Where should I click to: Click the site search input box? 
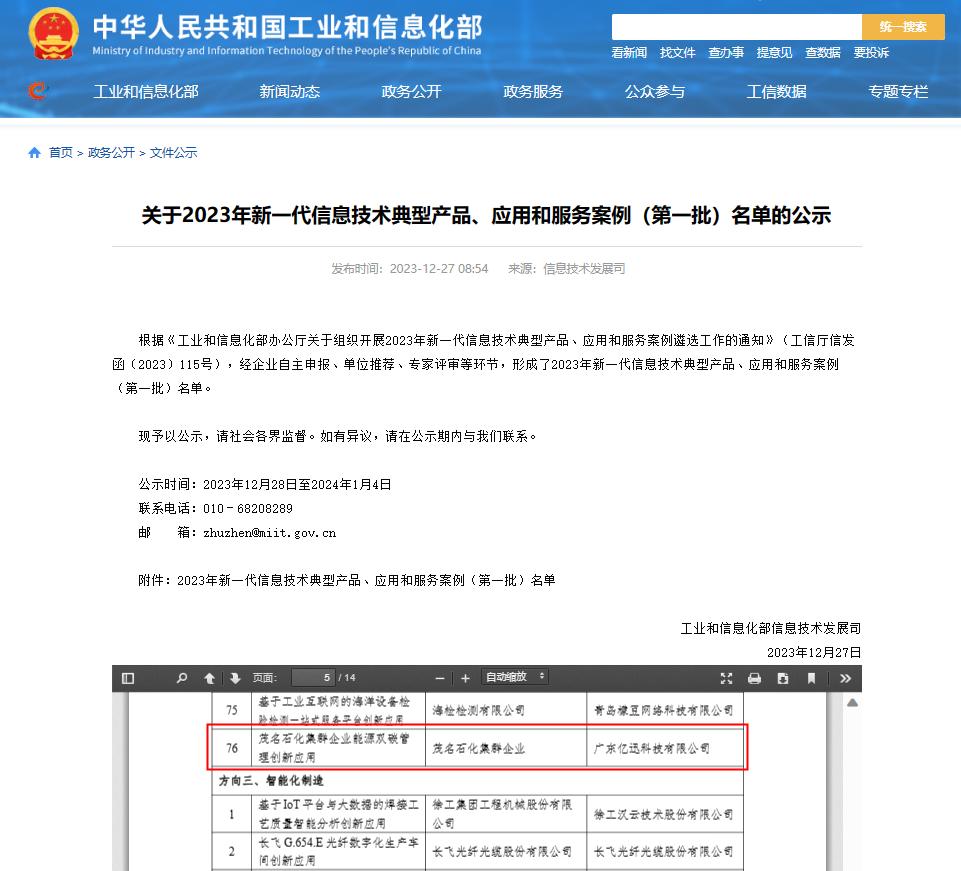(737, 27)
